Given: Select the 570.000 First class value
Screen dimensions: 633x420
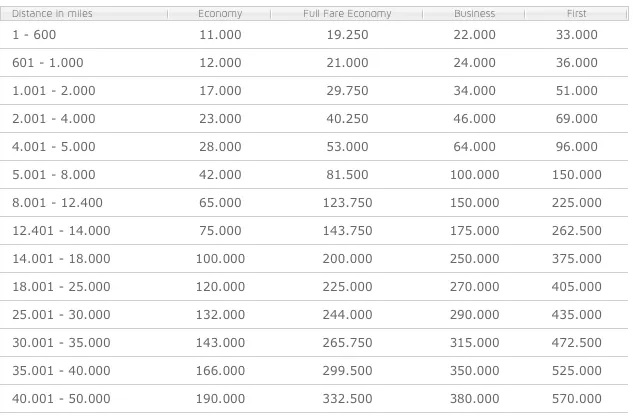Looking at the screenshot, I should tap(576, 399).
